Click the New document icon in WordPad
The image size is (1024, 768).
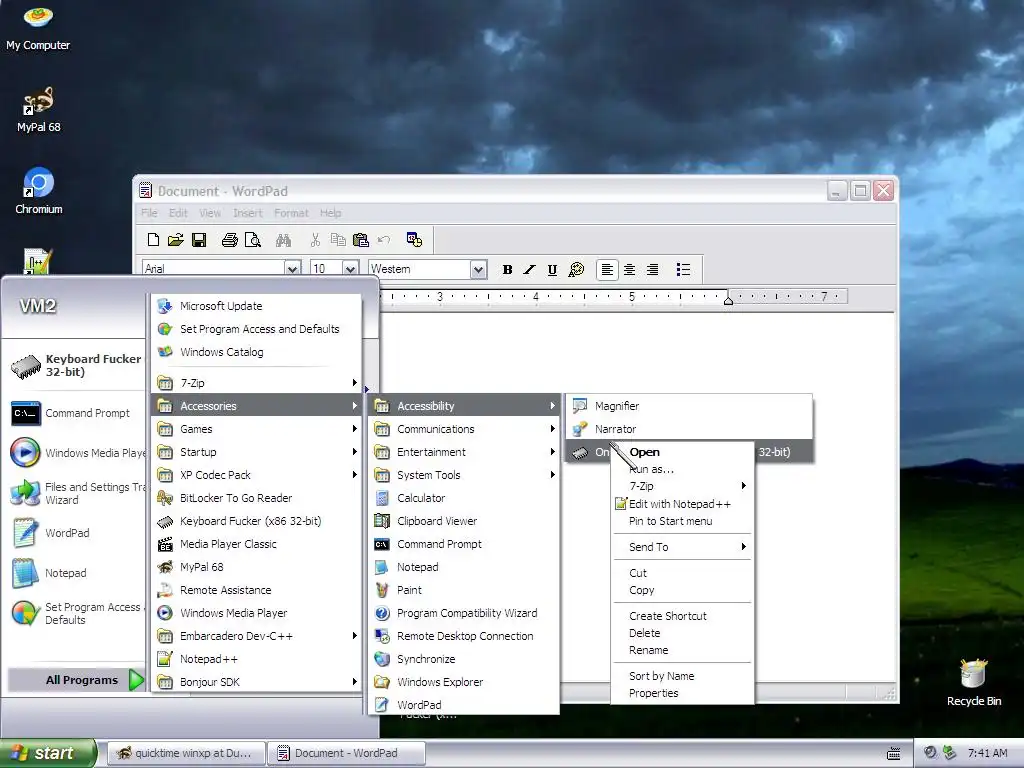[153, 240]
